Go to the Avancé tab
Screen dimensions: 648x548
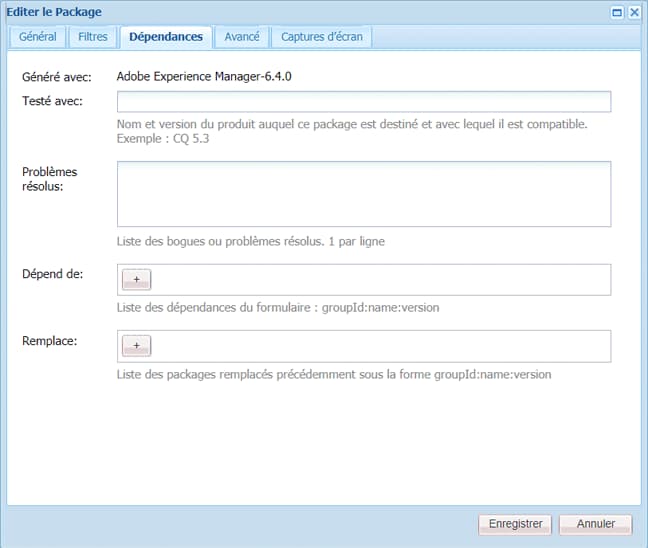(x=242, y=37)
